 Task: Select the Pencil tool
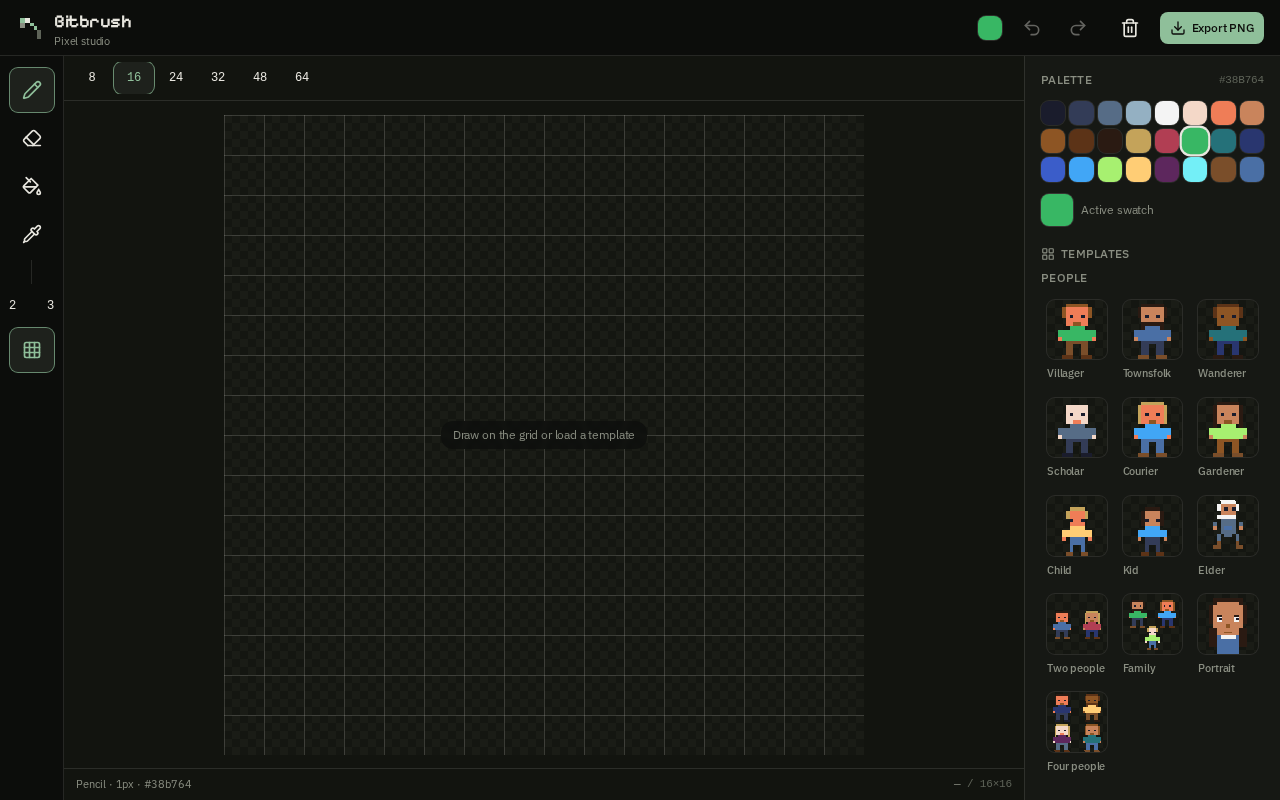coord(32,90)
